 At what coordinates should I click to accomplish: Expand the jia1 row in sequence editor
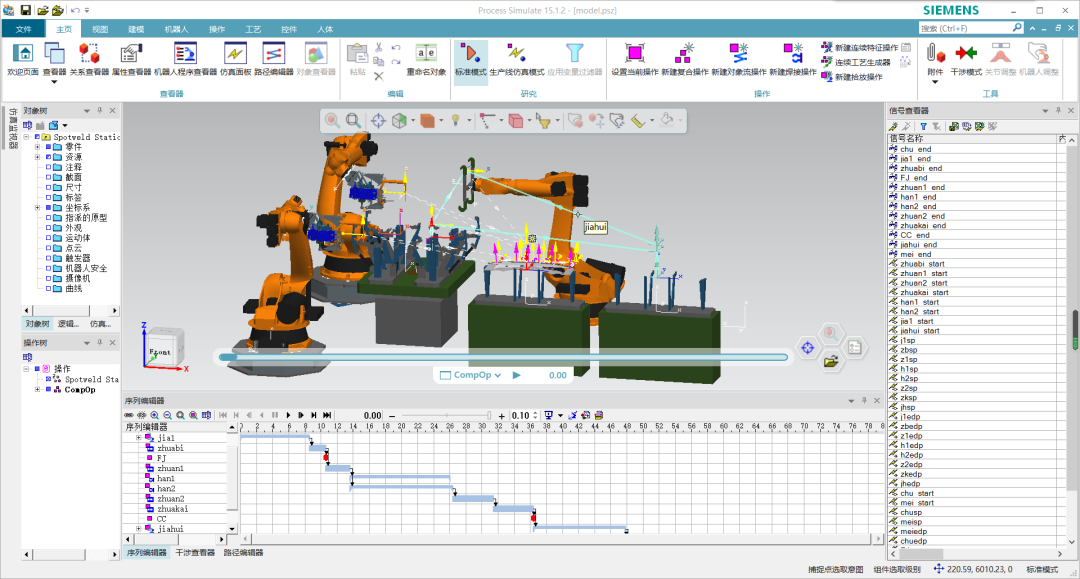point(139,438)
